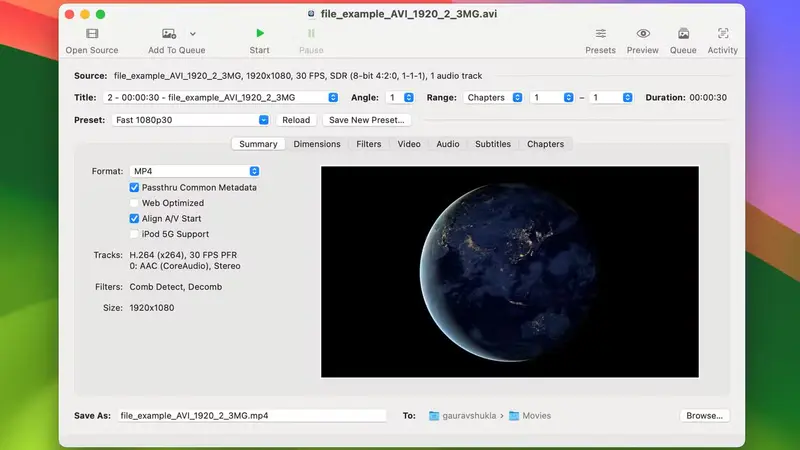Enable the Web Optimized checkbox
This screenshot has width=800, height=450.
point(134,203)
